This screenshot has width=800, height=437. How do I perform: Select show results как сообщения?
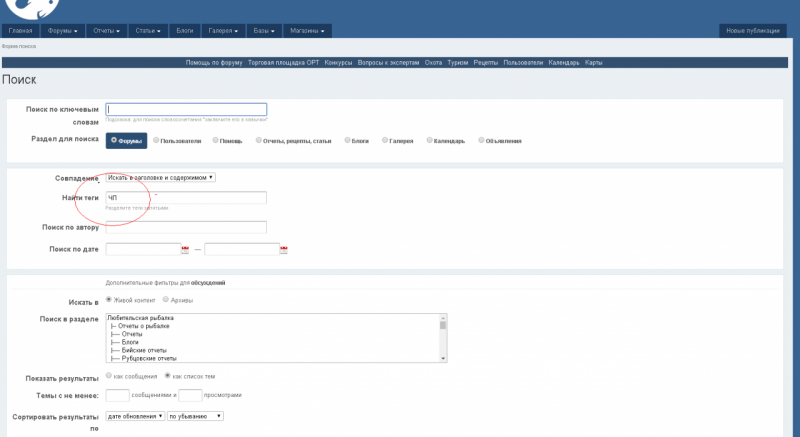[x=109, y=376]
